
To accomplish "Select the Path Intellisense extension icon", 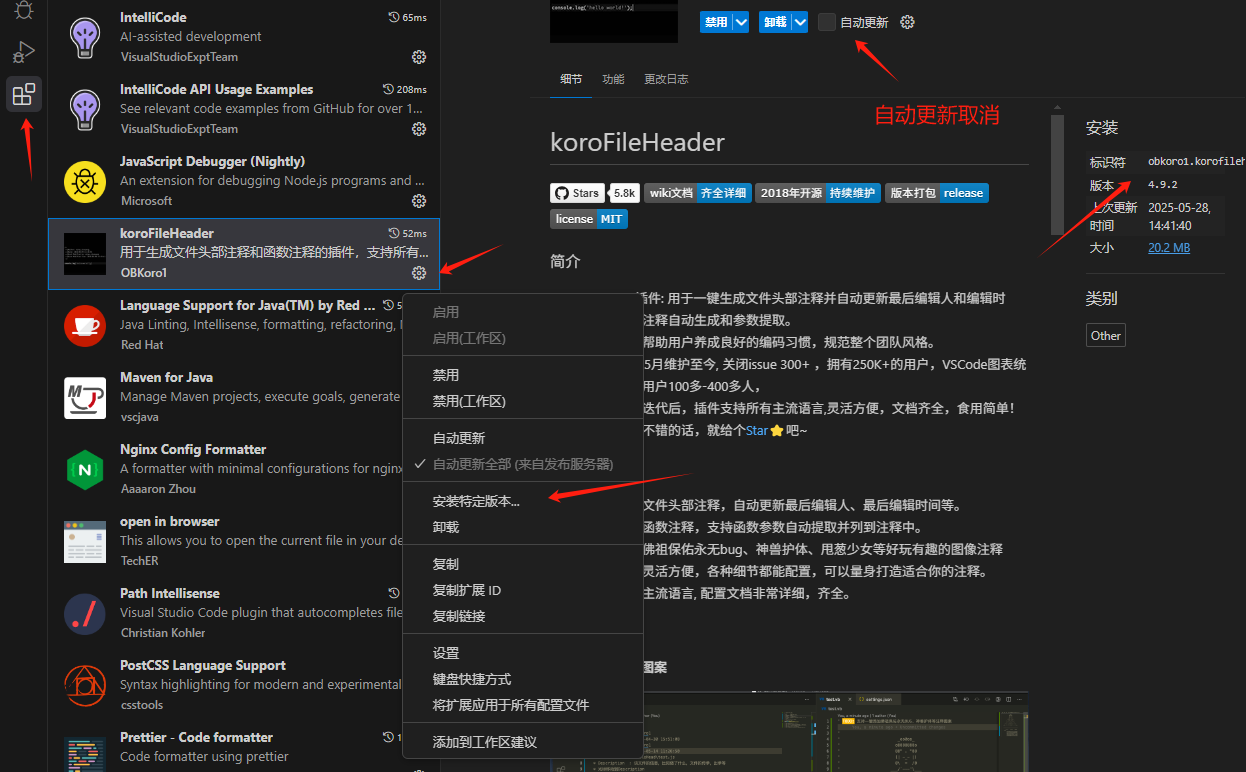I will 85,614.
